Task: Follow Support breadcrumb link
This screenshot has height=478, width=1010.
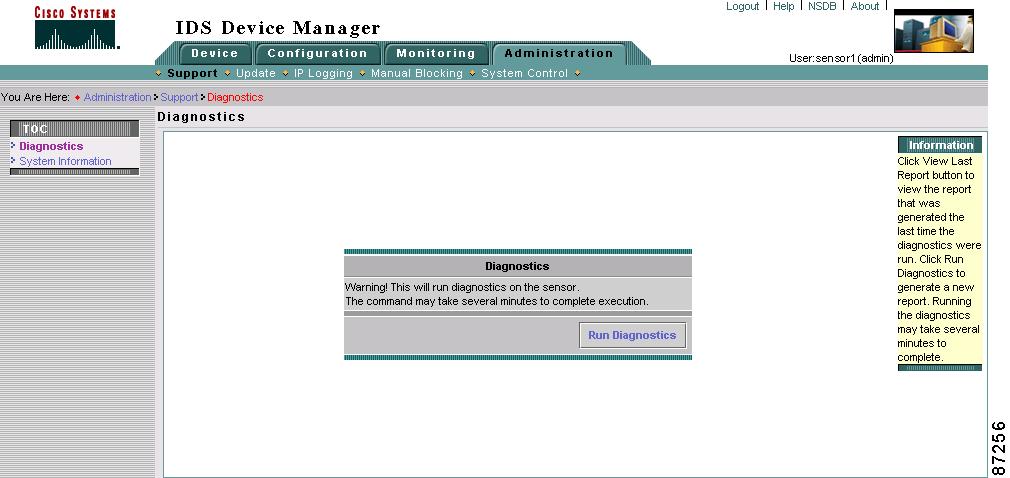Action: [179, 97]
